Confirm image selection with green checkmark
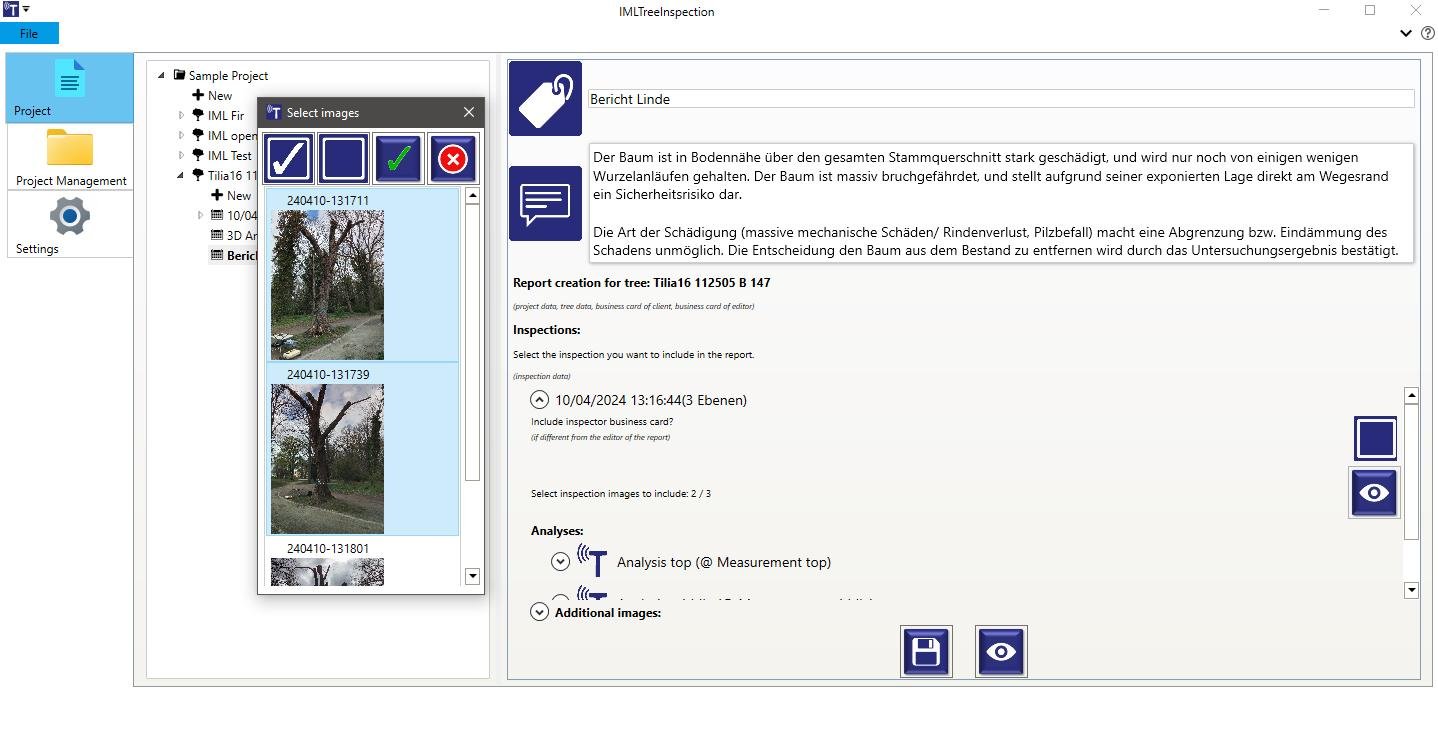 pos(398,158)
